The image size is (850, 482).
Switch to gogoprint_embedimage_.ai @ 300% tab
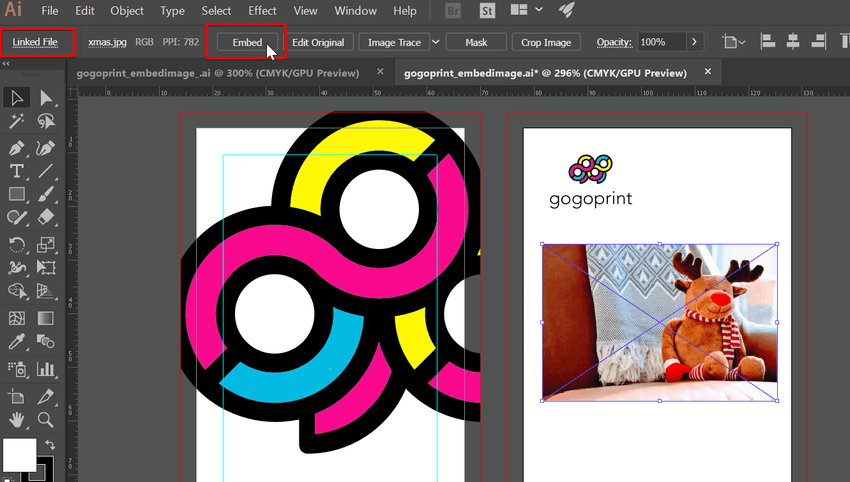tap(218, 73)
